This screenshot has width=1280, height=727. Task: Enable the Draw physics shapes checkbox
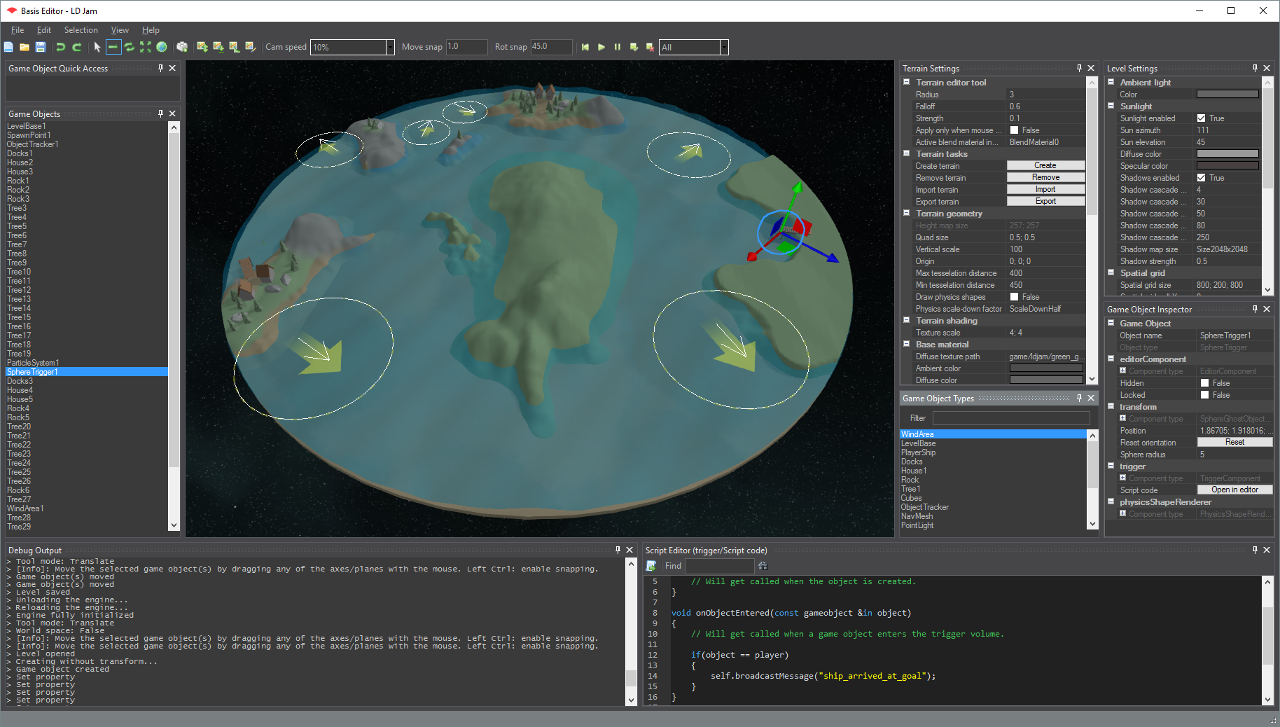1014,297
